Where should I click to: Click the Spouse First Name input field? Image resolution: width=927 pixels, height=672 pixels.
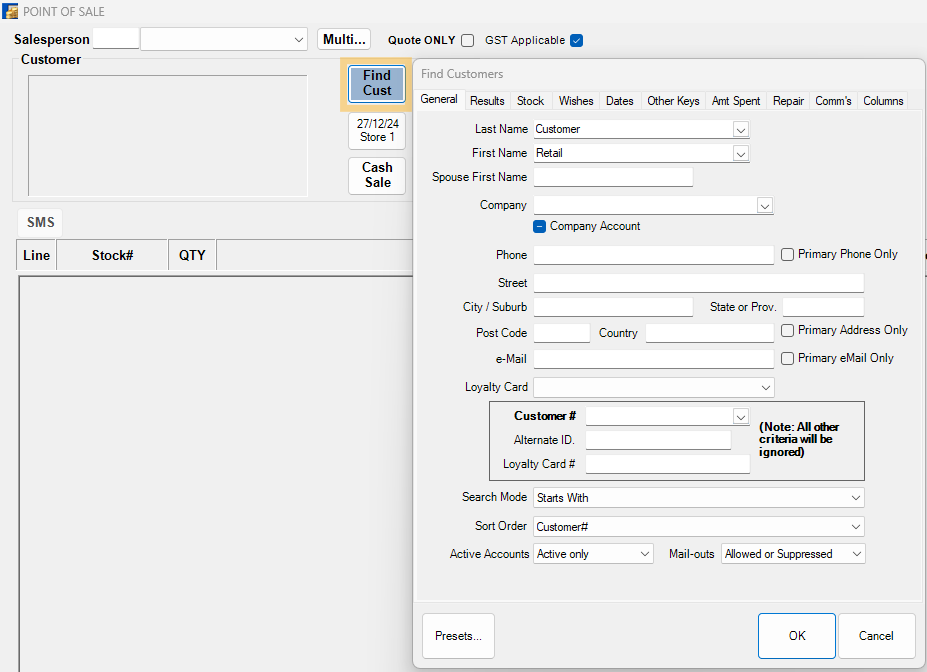(613, 176)
